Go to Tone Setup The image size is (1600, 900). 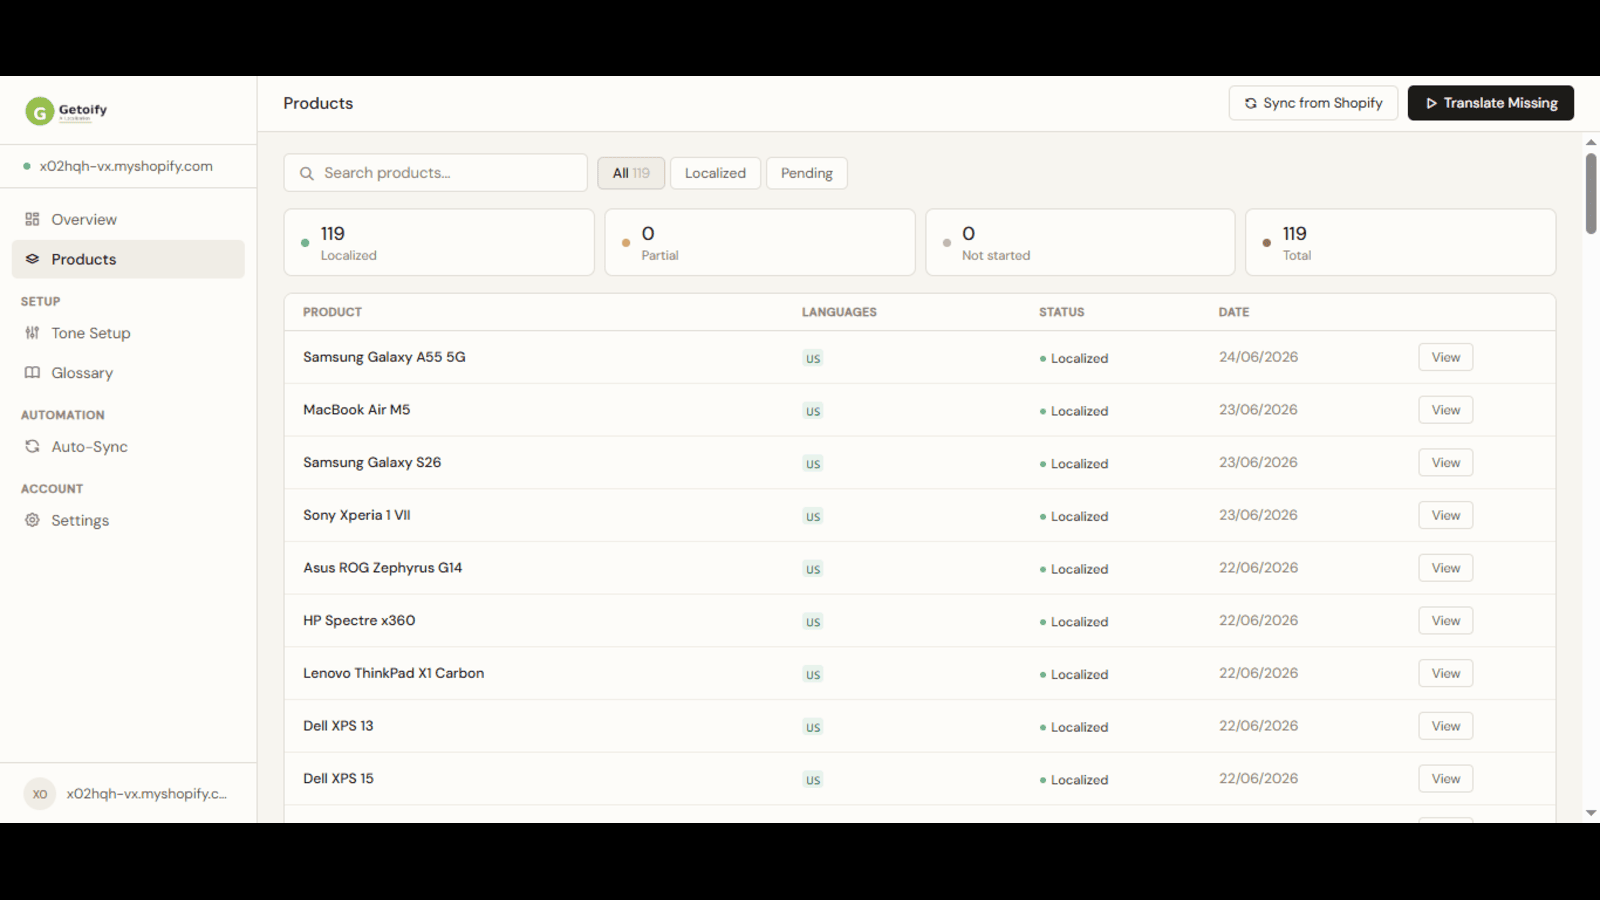[x=128, y=333]
